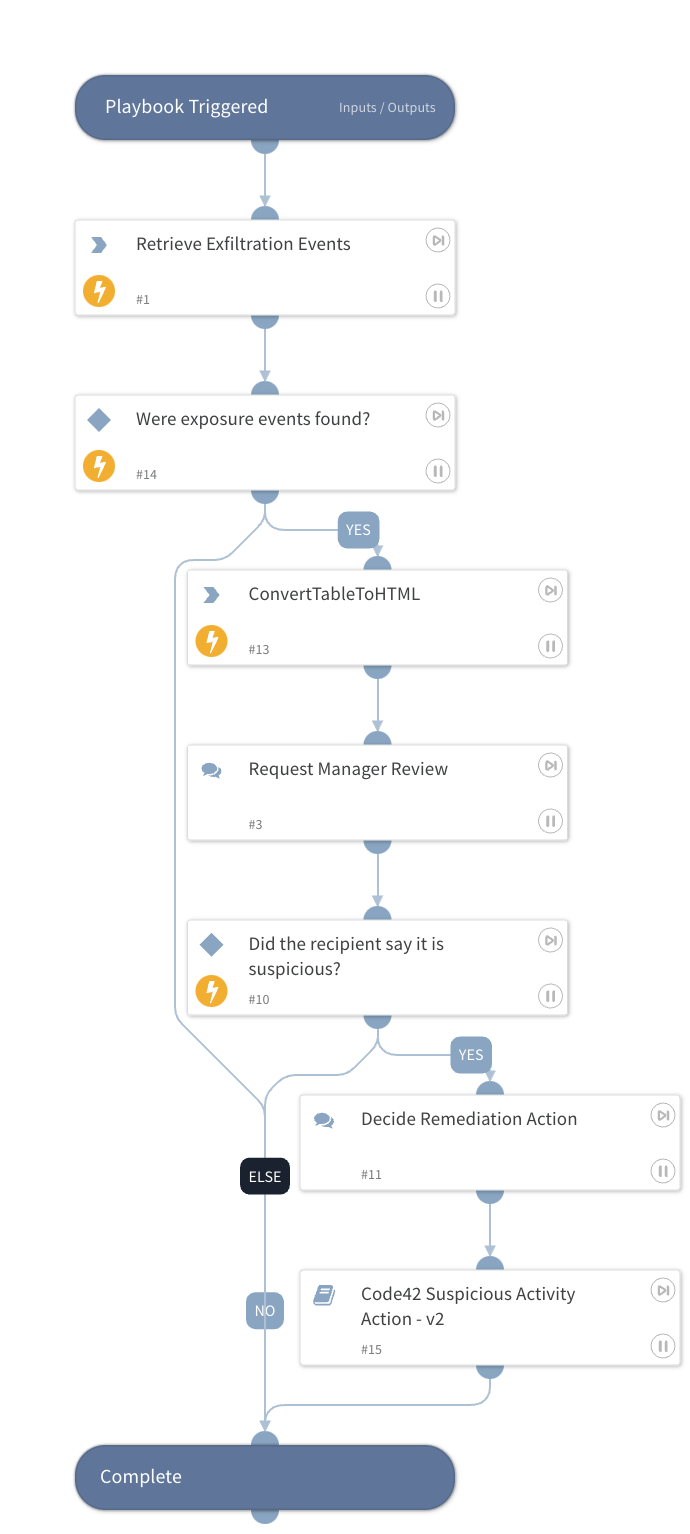Click the arrow icon on Retrieve Exfiltration Events
The image size is (690, 1534).
(x=98, y=244)
